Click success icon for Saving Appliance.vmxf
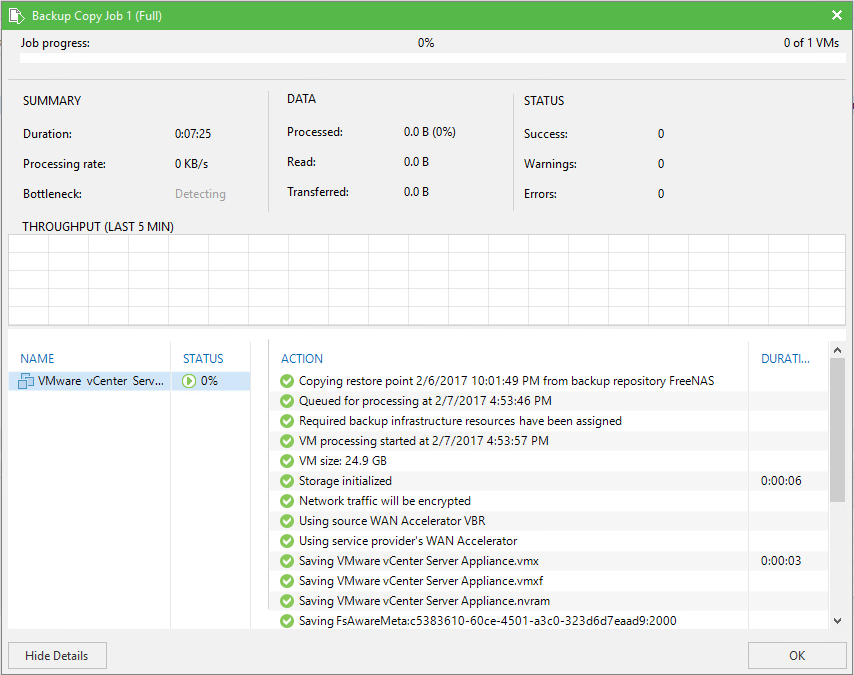Viewport: 854px width, 675px height. pyautogui.click(x=287, y=581)
